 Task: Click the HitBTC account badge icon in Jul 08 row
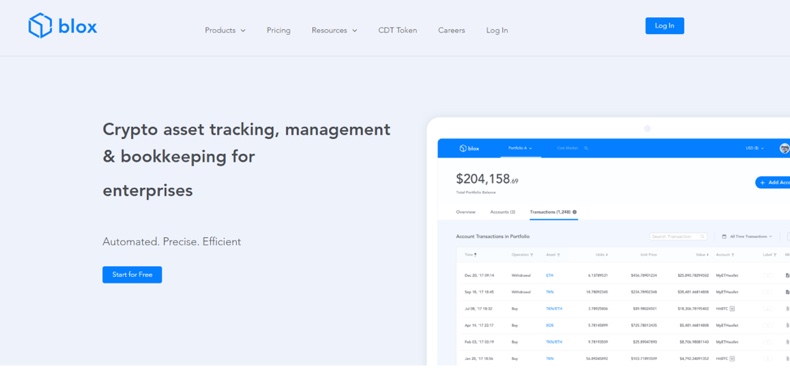[732, 308]
